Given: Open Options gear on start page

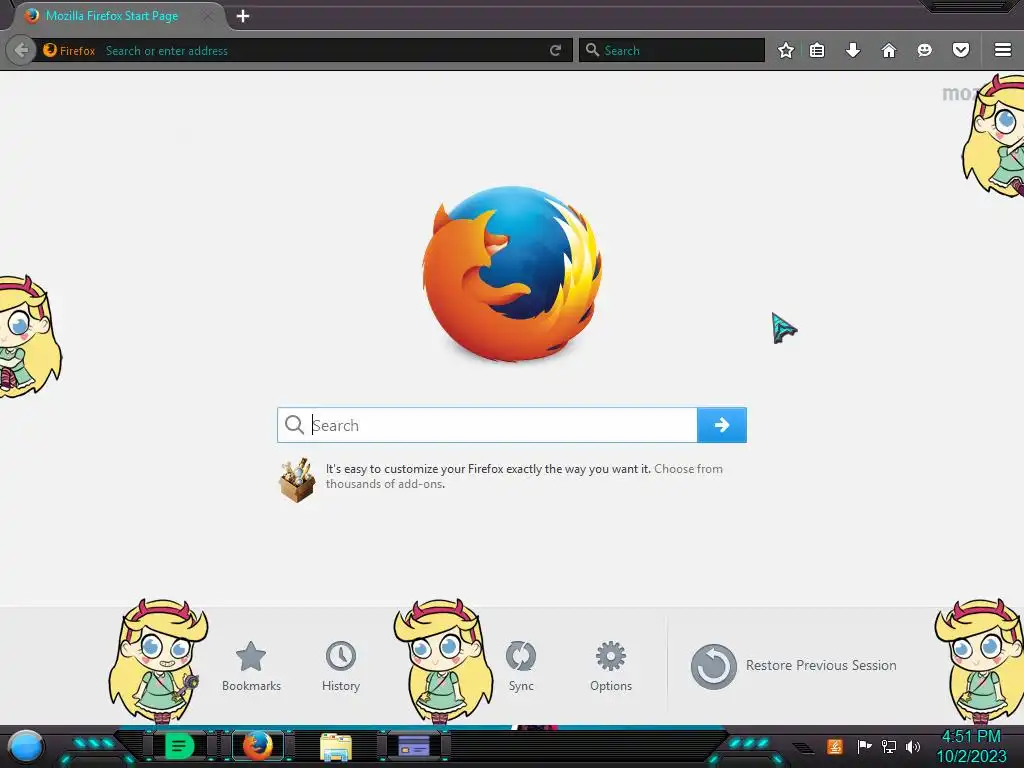Looking at the screenshot, I should coord(611,666).
